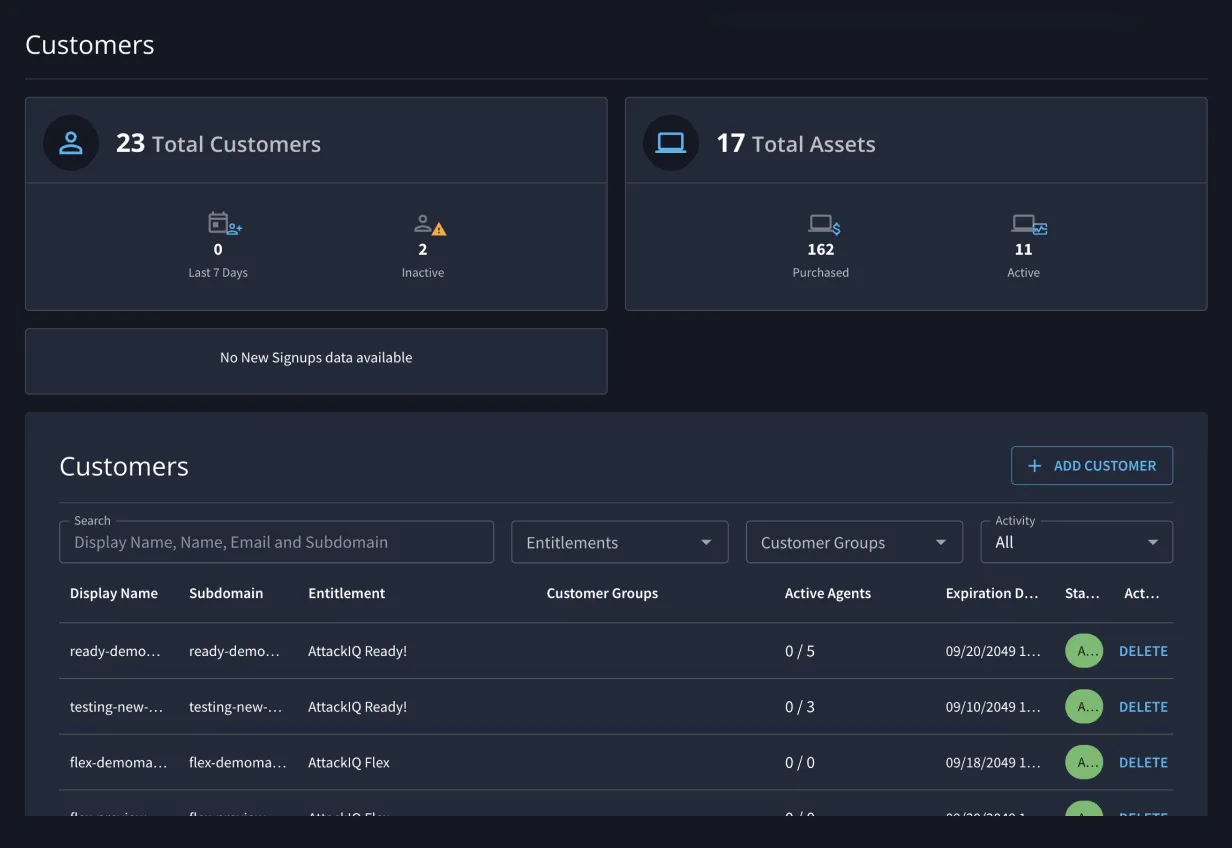Sort by the Active Agents column header

(x=827, y=593)
